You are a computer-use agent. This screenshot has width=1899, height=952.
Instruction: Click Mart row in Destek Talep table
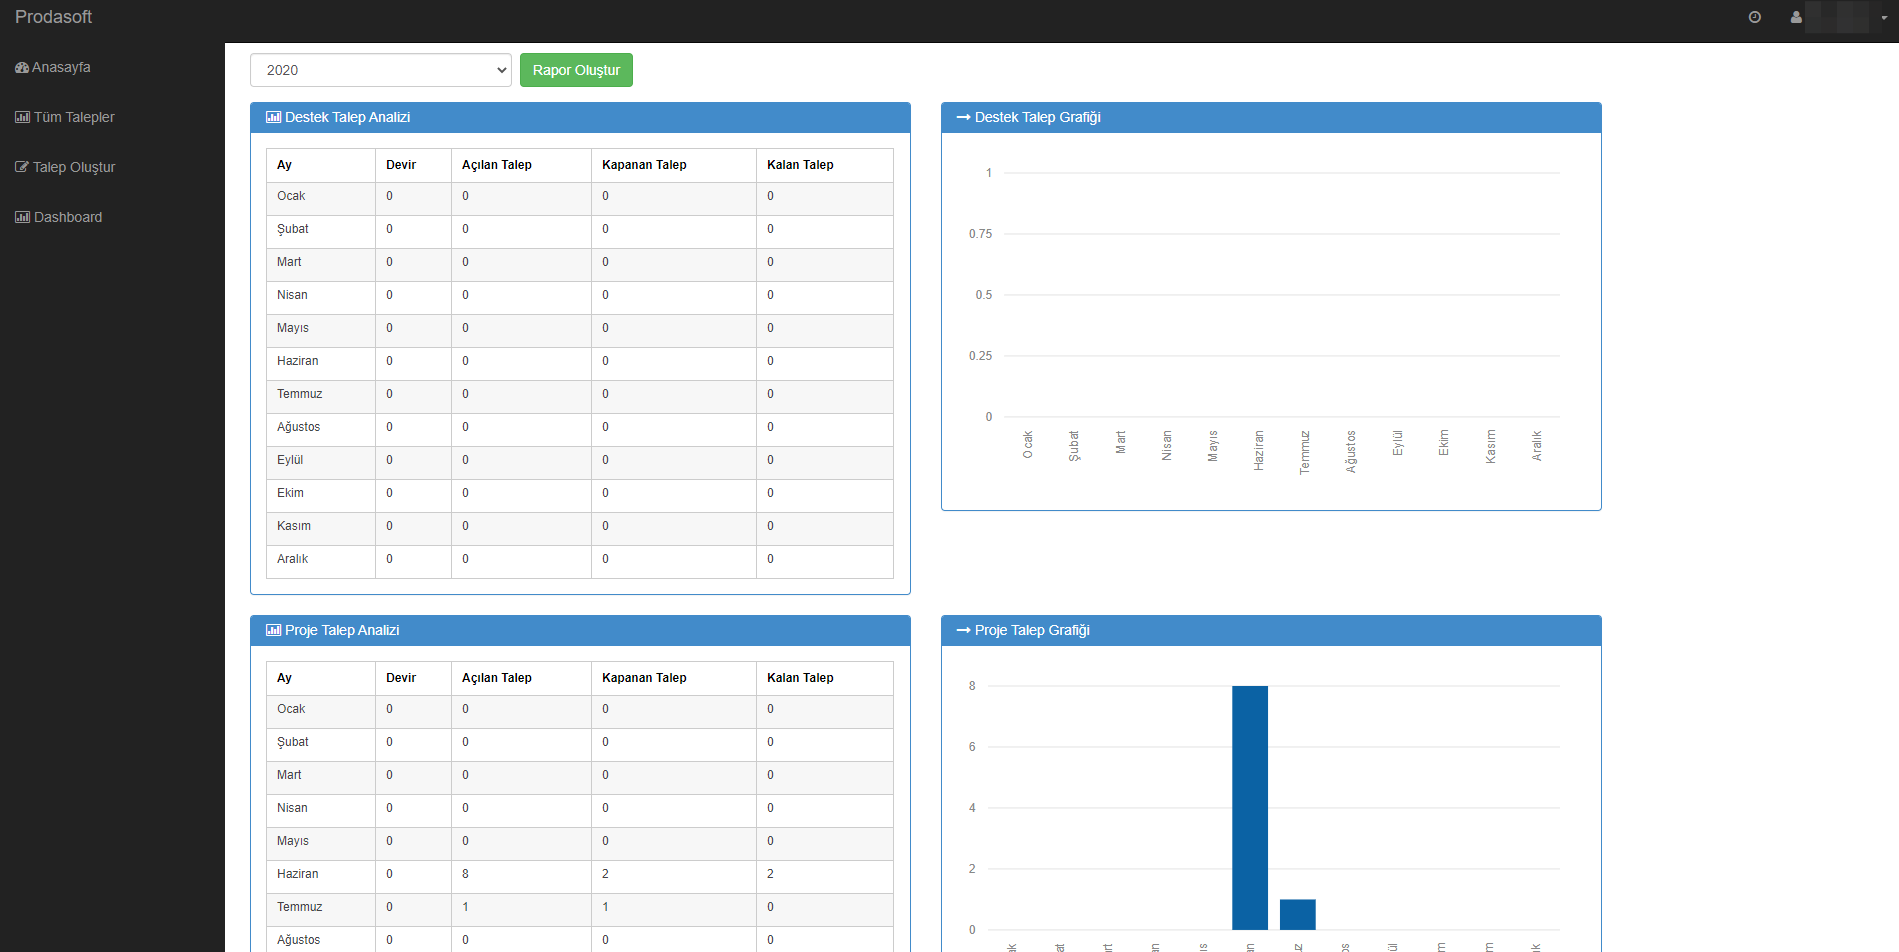click(580, 263)
